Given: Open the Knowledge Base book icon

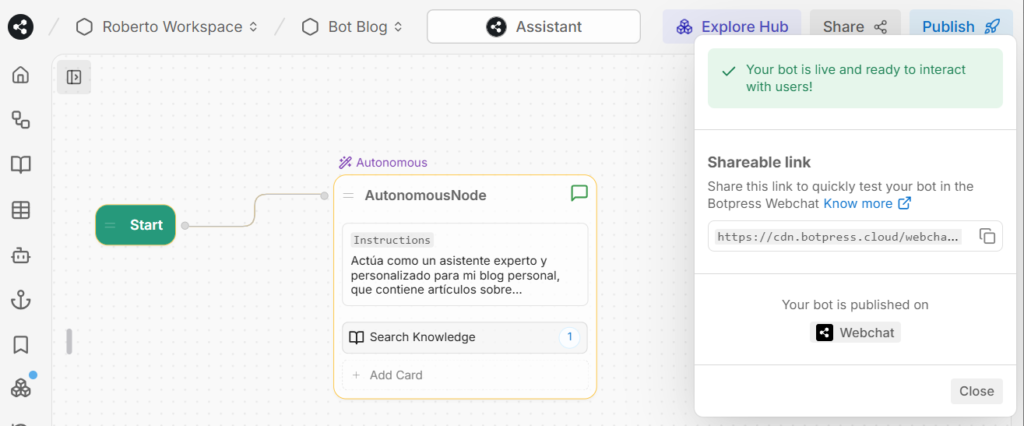Looking at the screenshot, I should point(21,165).
